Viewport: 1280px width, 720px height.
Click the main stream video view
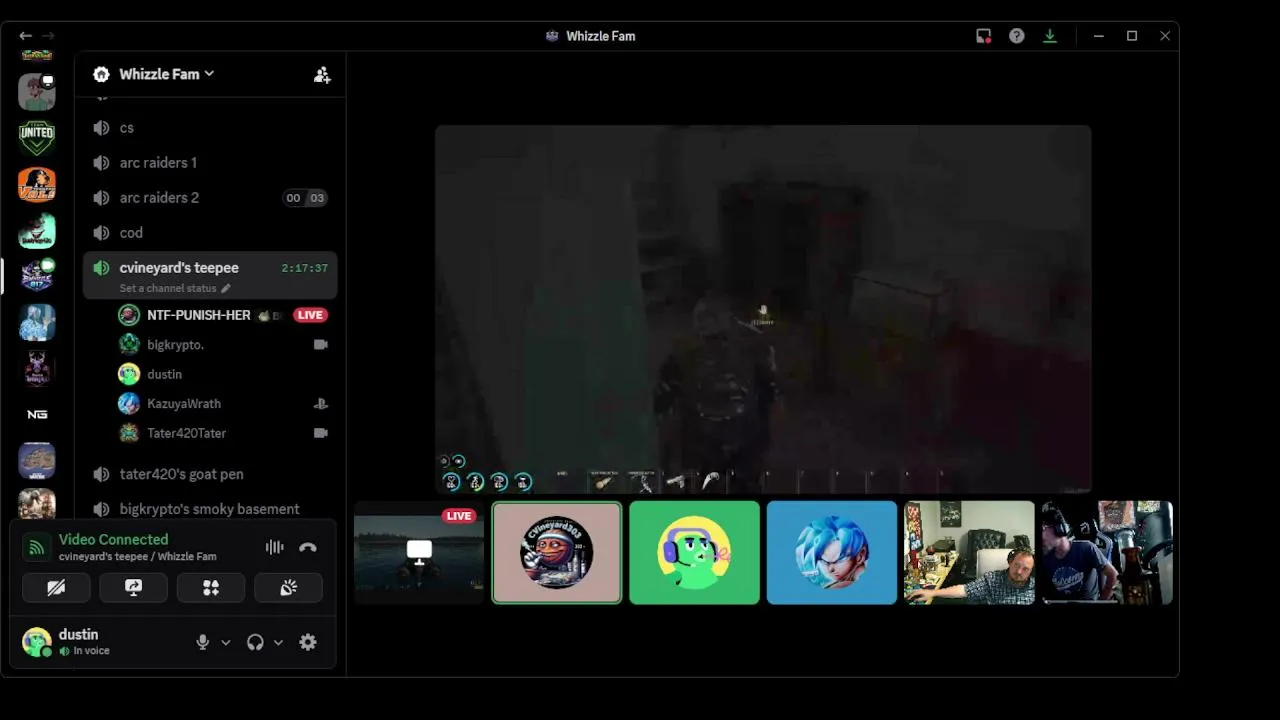coord(763,309)
